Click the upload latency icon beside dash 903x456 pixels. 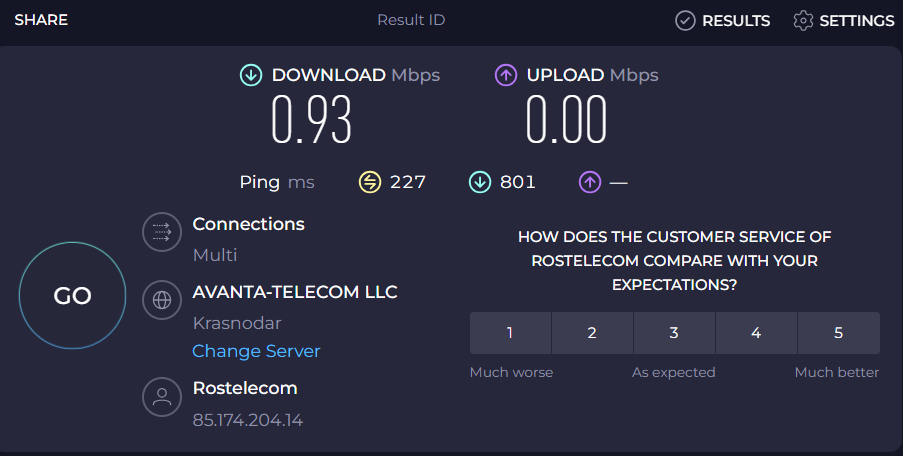click(590, 182)
